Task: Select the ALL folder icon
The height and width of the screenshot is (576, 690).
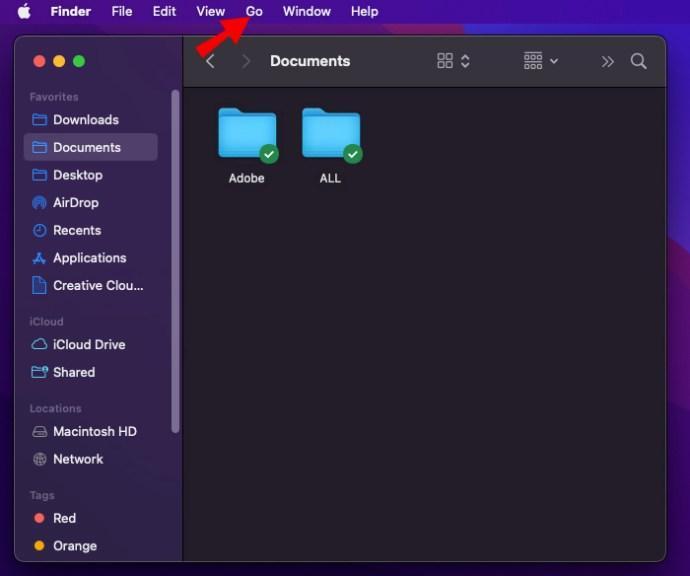Action: pyautogui.click(x=331, y=135)
